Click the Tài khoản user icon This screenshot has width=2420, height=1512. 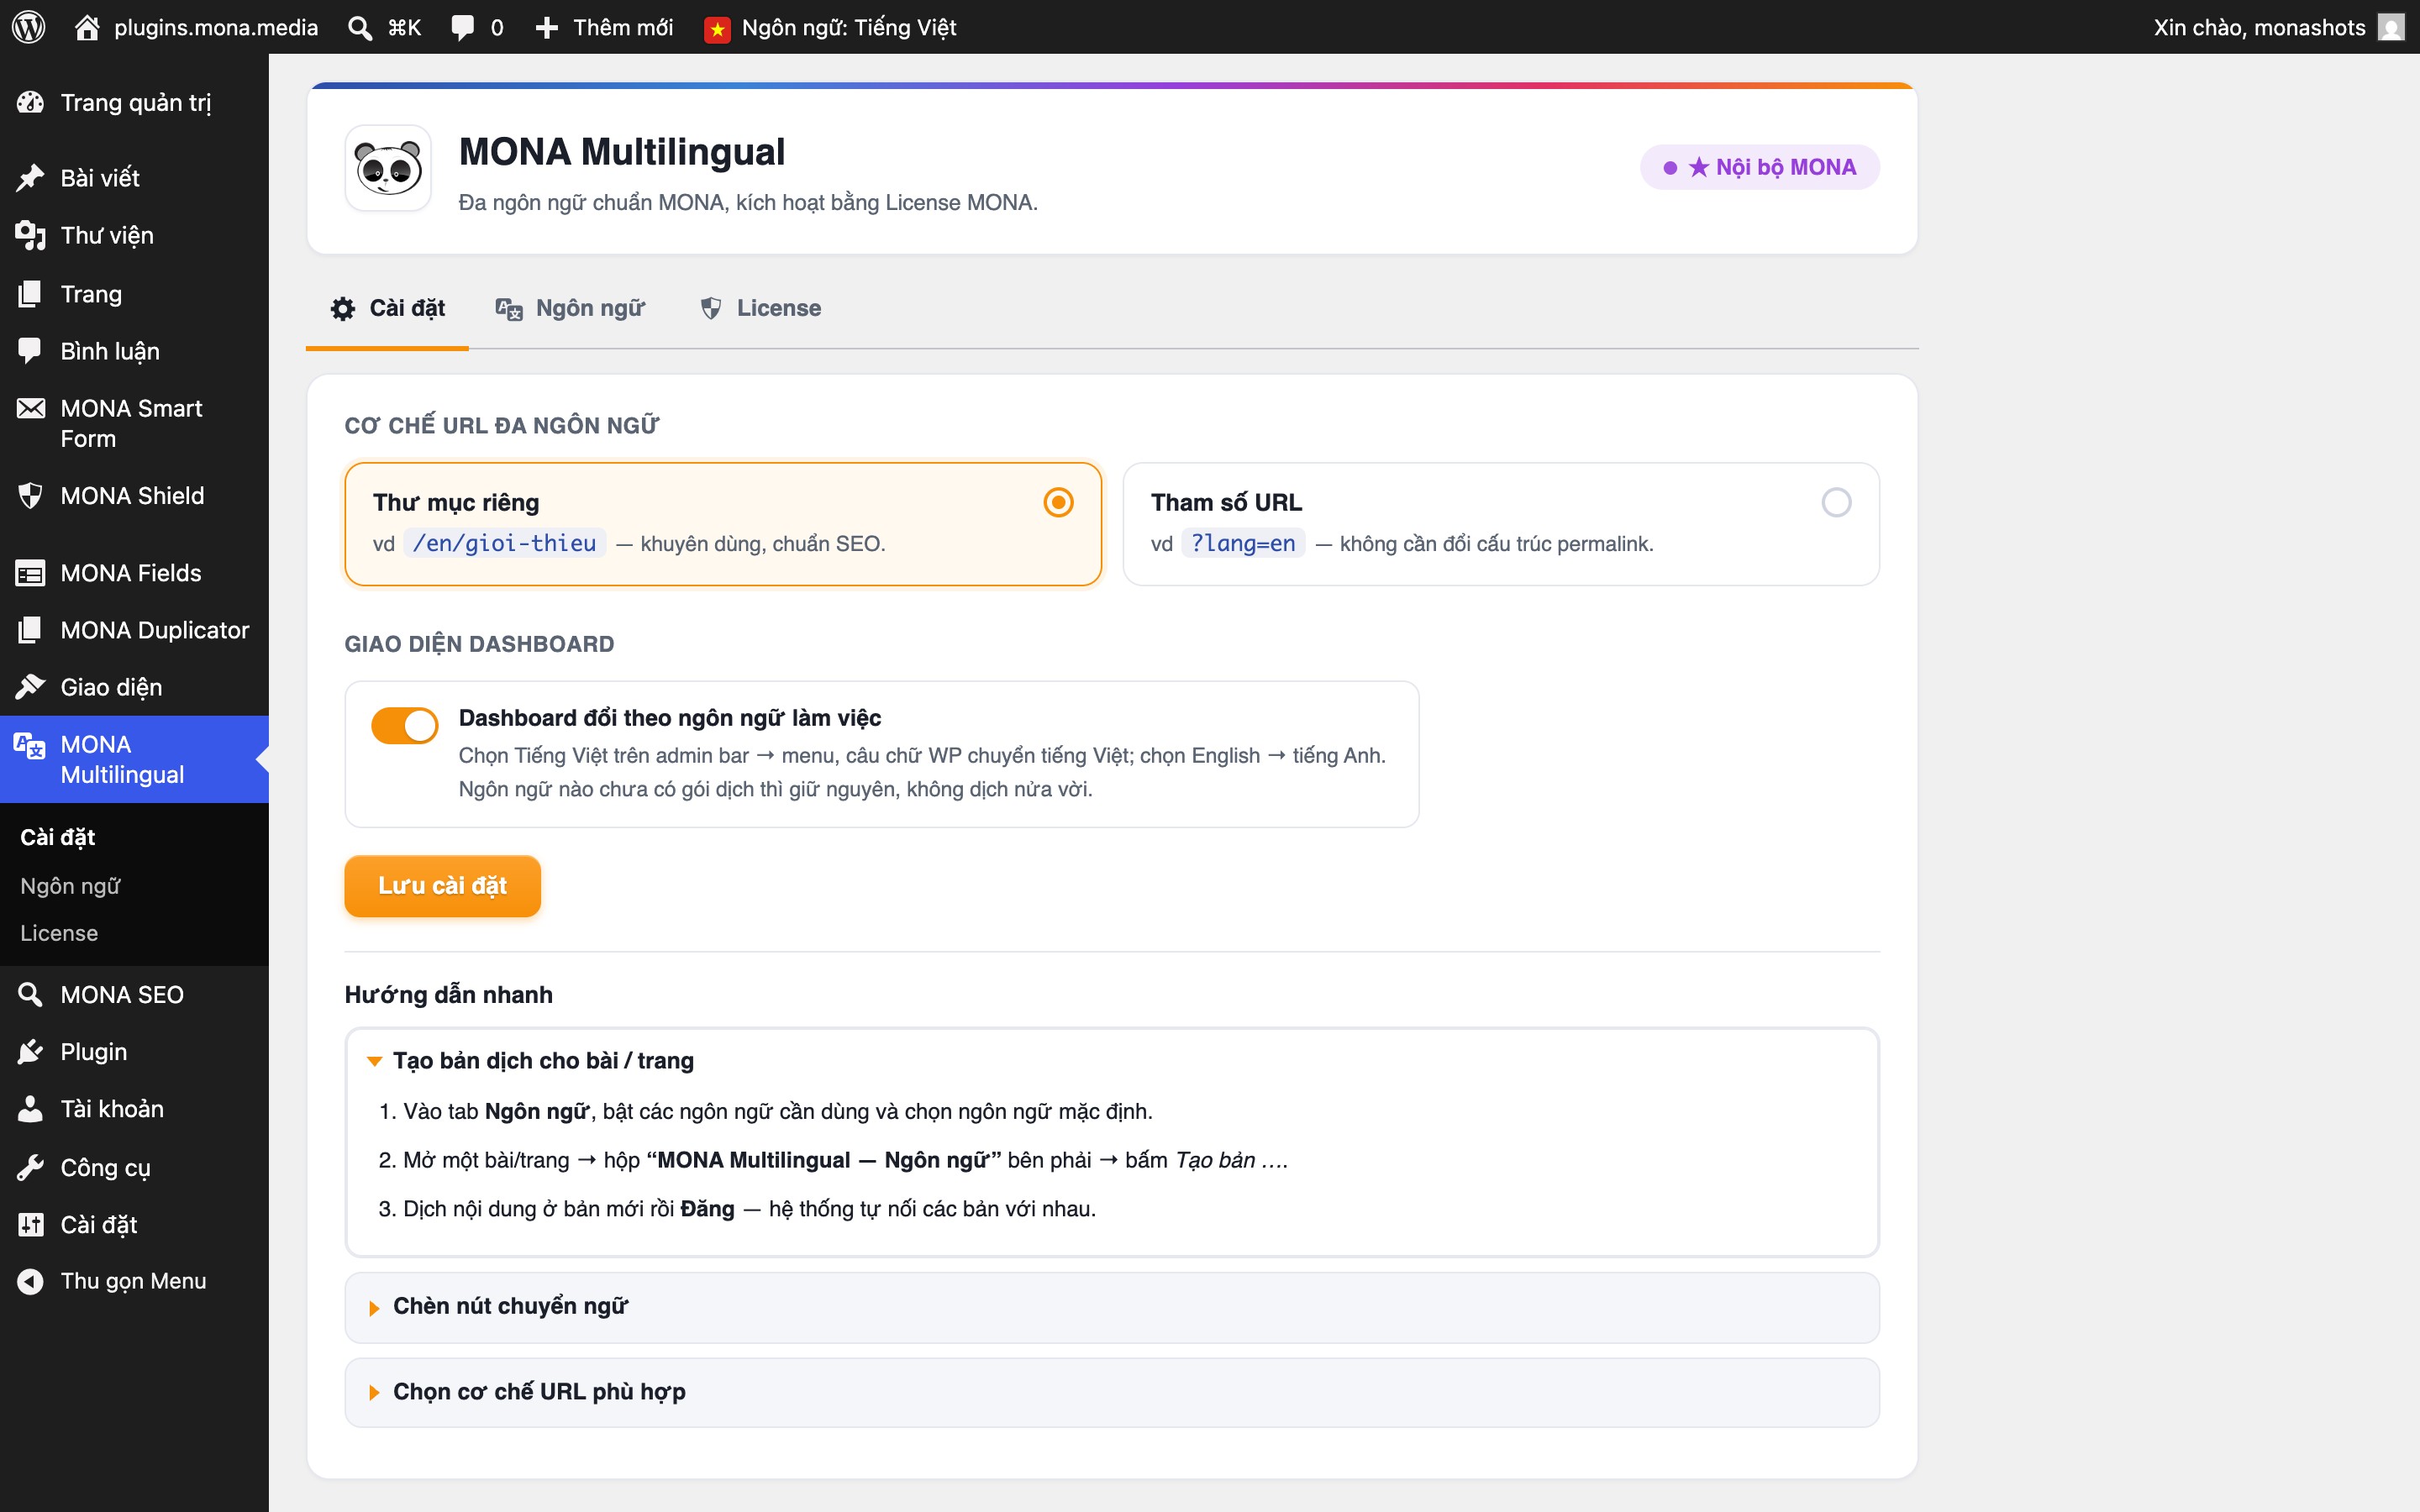pyautogui.click(x=30, y=1108)
